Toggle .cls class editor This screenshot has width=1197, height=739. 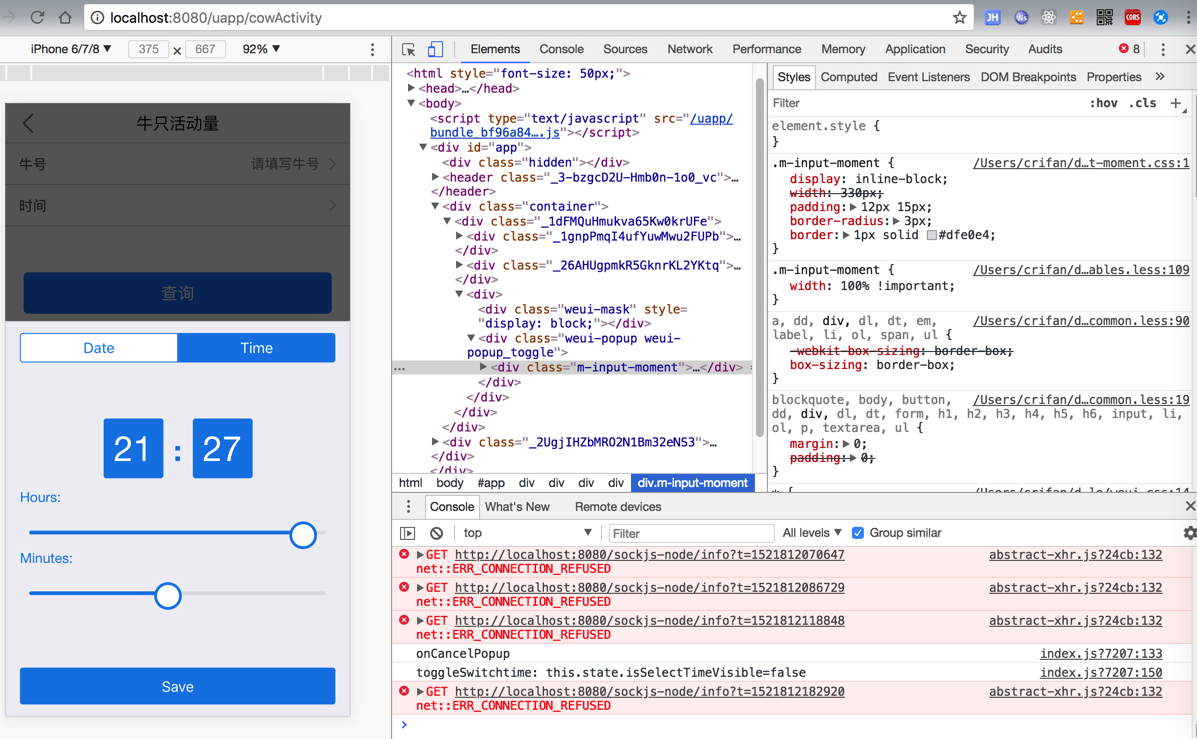pos(1143,103)
